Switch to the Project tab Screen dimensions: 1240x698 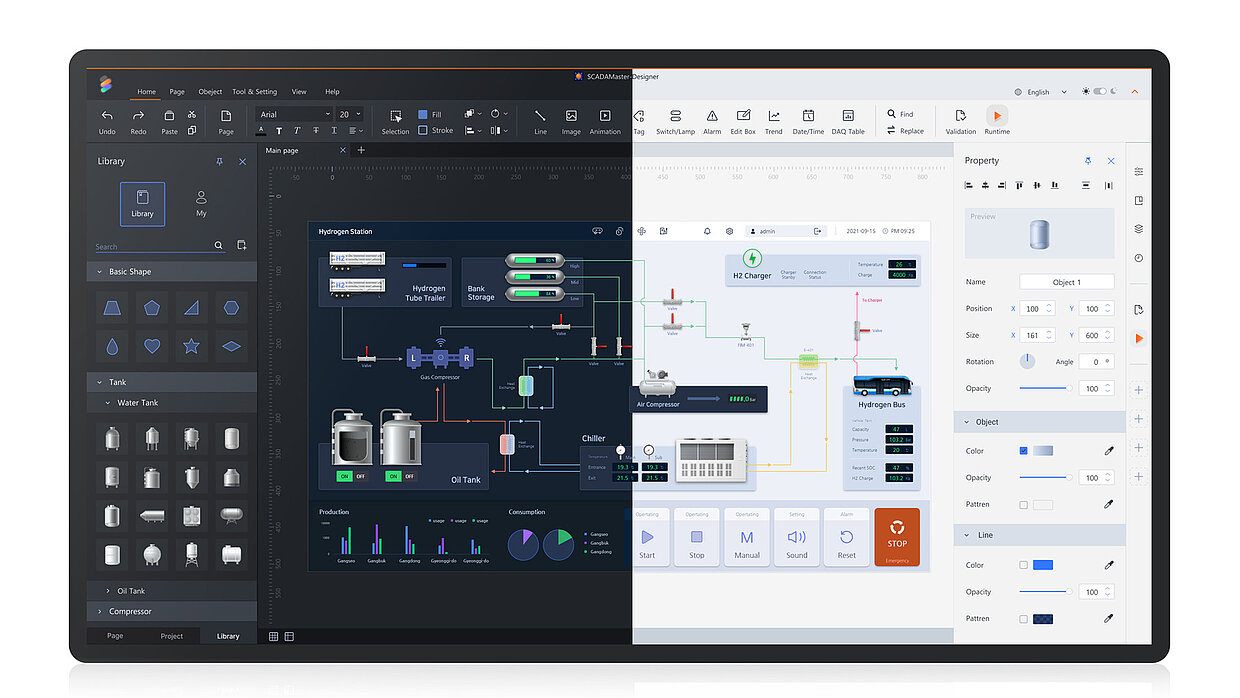click(172, 636)
